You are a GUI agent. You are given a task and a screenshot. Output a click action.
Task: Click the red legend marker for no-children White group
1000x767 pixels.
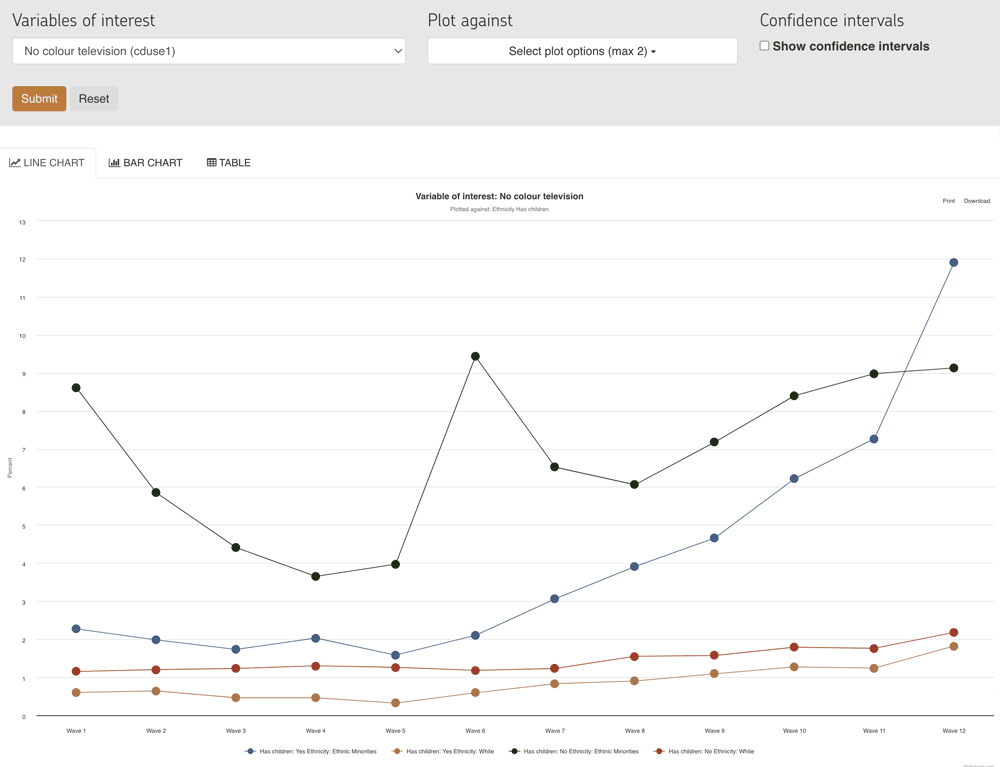(659, 751)
